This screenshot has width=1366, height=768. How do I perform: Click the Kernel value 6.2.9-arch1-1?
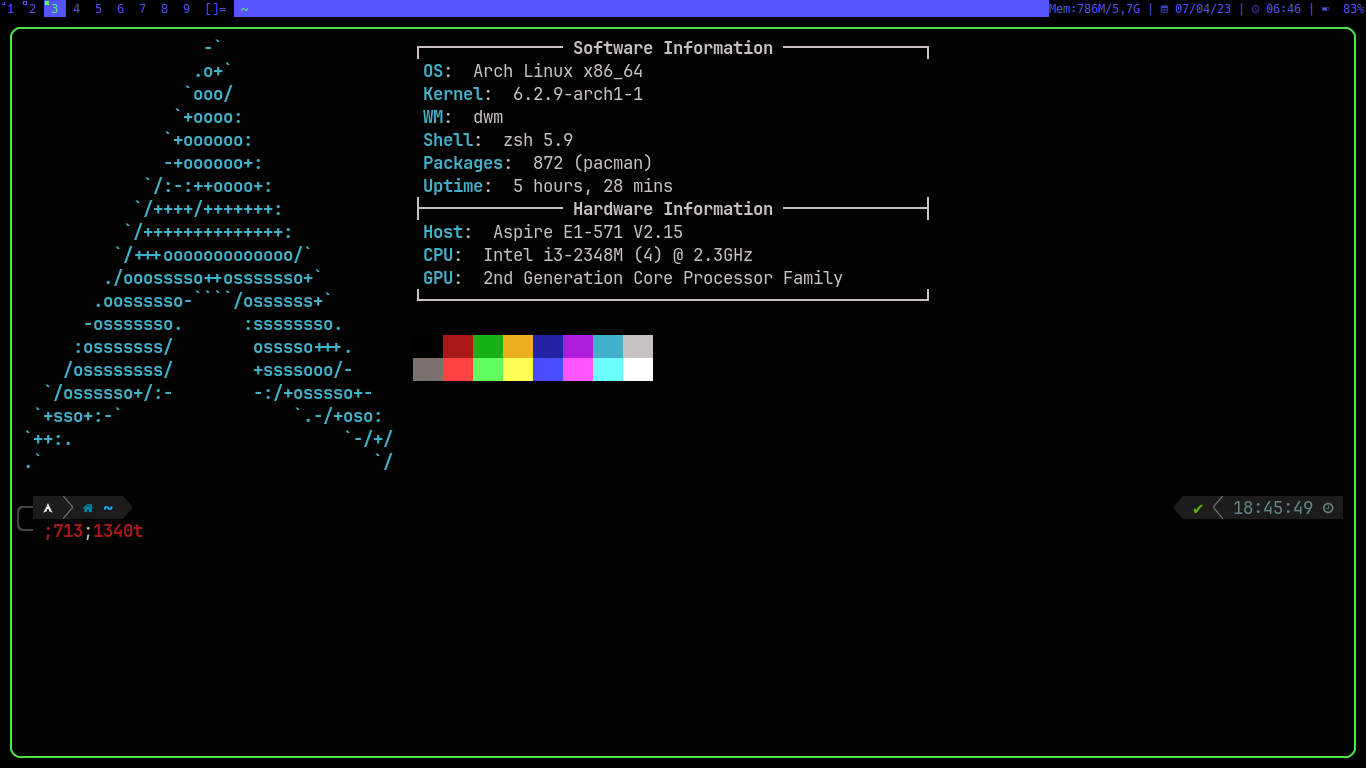pyautogui.click(x=578, y=94)
